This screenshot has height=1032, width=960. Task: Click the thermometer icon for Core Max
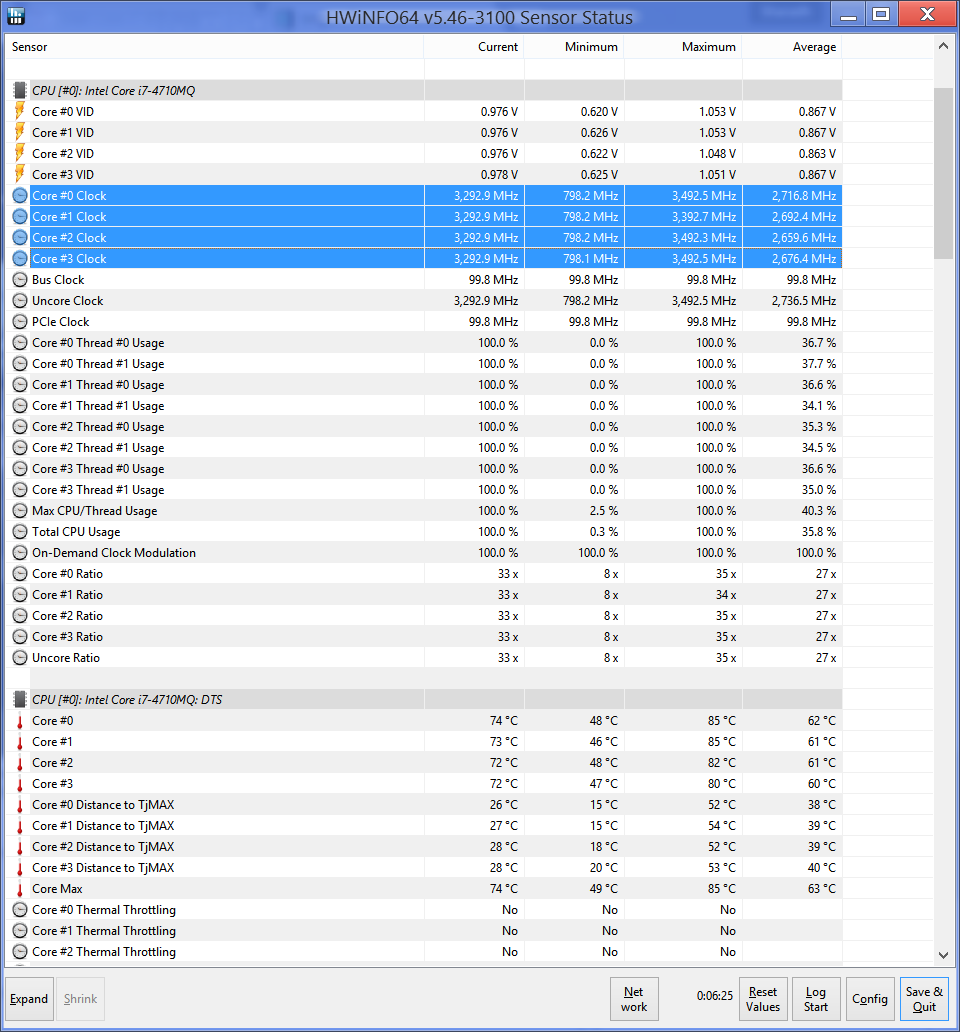[20, 889]
